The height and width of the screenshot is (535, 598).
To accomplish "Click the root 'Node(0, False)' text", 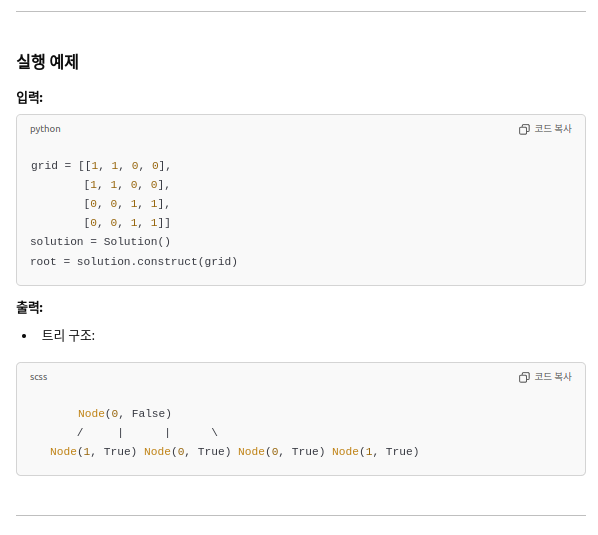I will [125, 414].
